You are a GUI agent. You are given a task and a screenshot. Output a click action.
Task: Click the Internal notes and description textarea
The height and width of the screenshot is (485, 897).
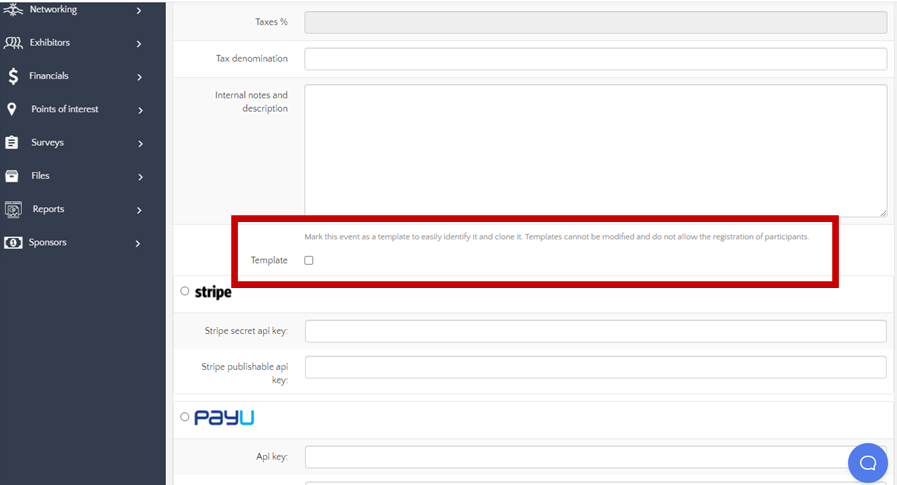595,150
